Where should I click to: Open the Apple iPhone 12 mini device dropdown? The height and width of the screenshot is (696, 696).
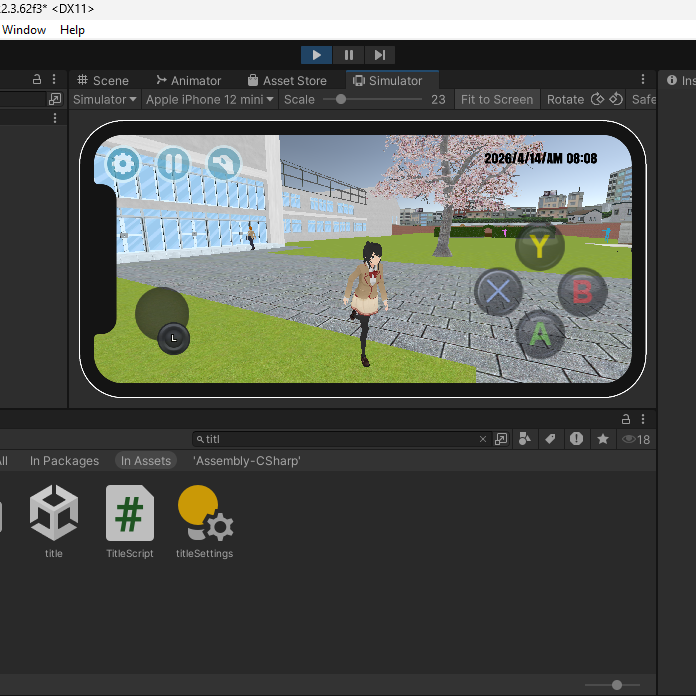tap(210, 99)
